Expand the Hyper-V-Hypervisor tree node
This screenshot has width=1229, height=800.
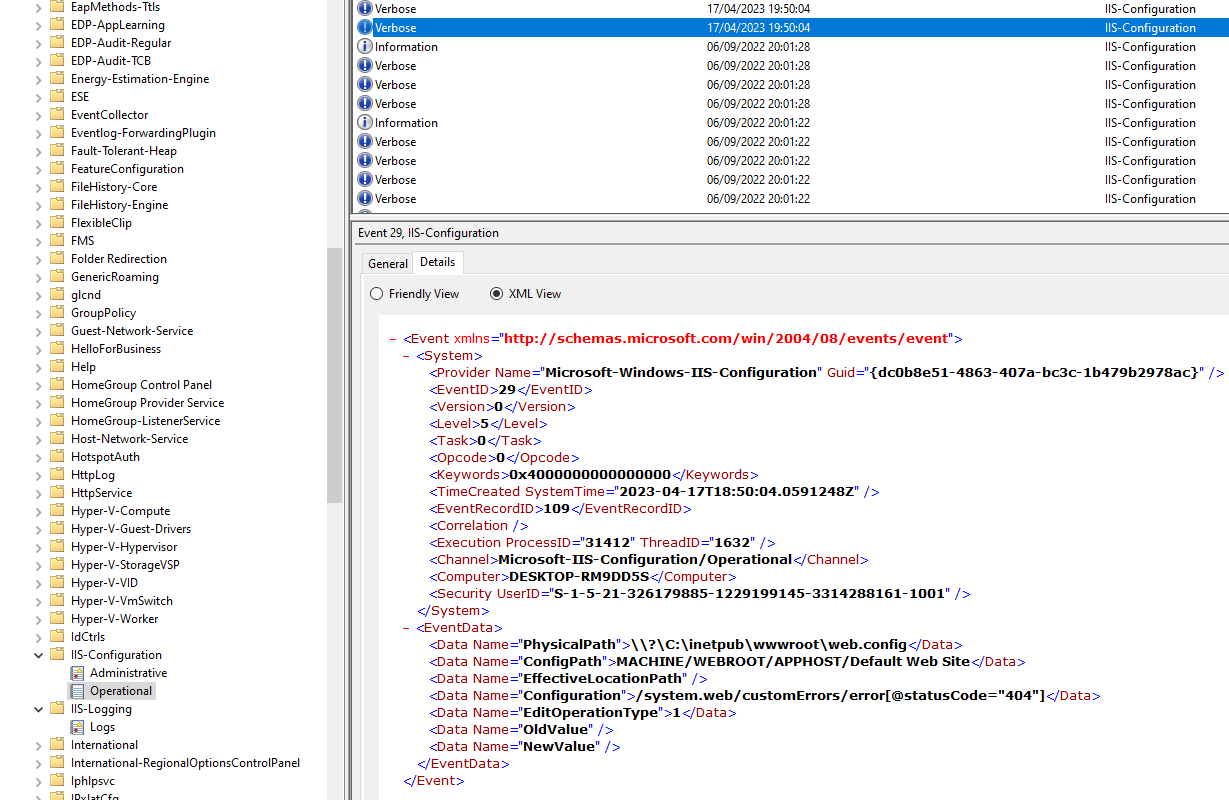click(x=39, y=547)
